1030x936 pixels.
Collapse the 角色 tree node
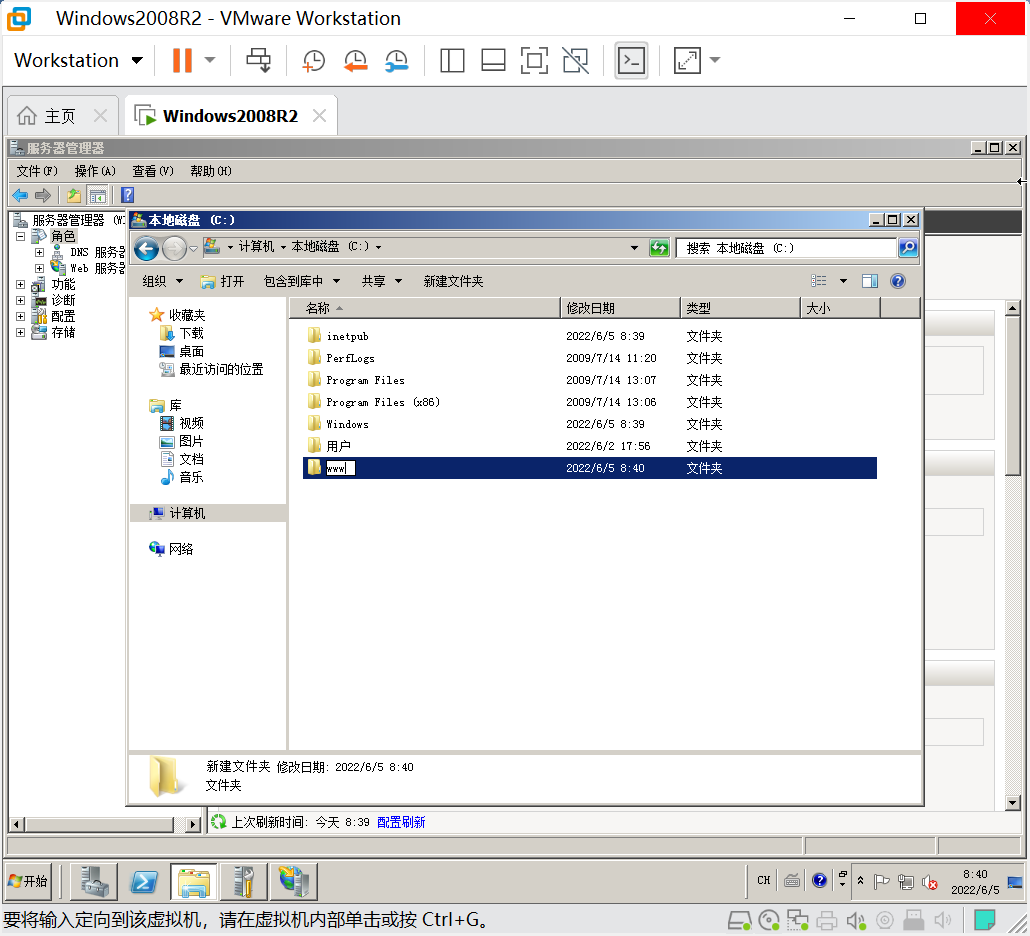[20, 236]
